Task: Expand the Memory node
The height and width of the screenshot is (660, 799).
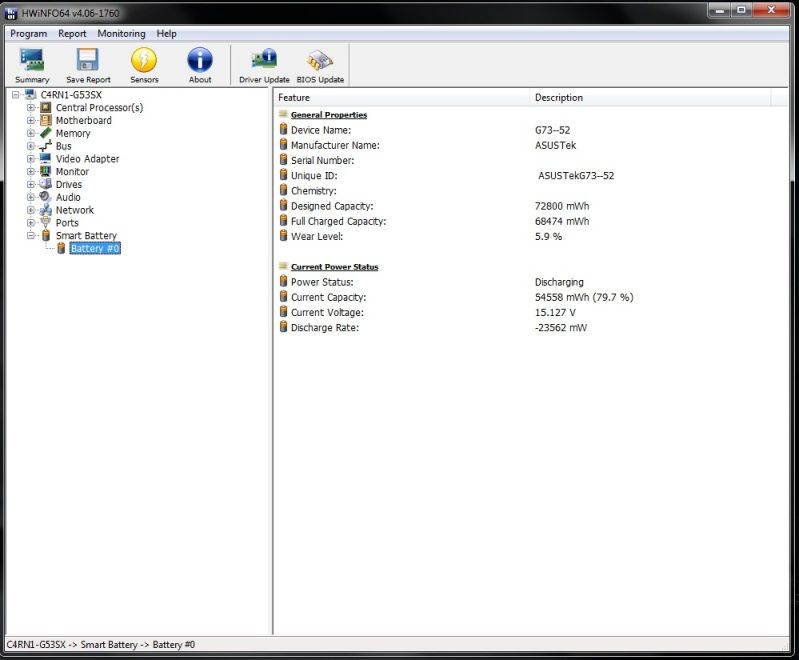Action: point(31,133)
